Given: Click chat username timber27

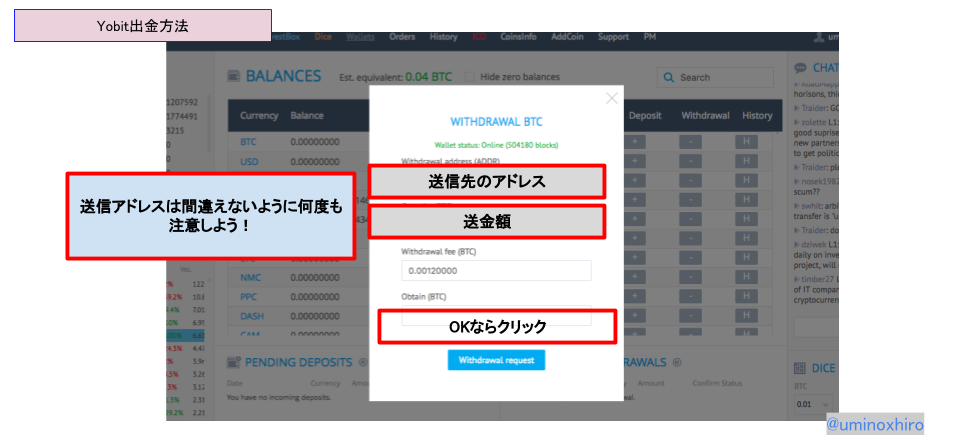Looking at the screenshot, I should [x=818, y=279].
